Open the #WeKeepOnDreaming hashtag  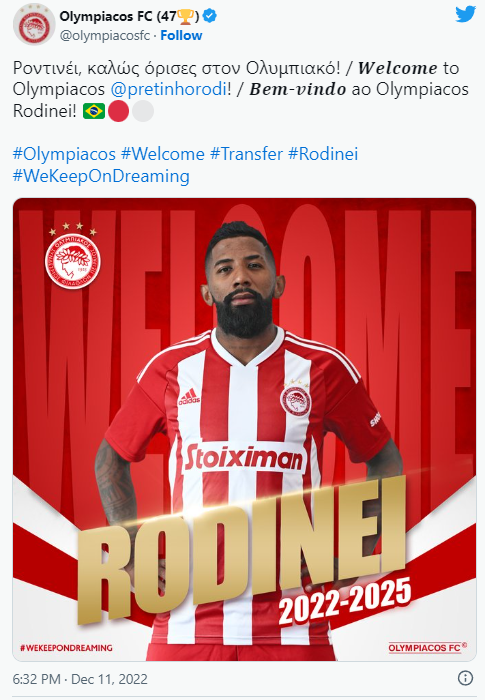[101, 176]
